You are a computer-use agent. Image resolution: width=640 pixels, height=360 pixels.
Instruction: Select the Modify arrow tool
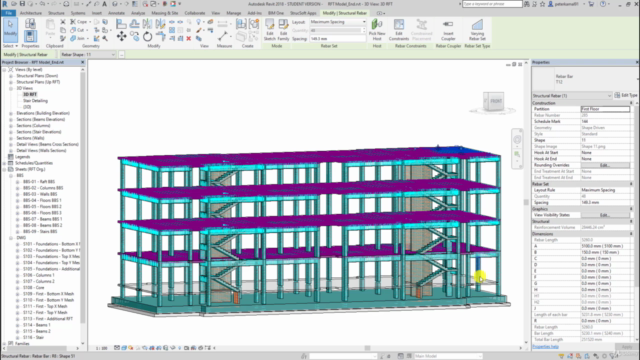[11, 29]
